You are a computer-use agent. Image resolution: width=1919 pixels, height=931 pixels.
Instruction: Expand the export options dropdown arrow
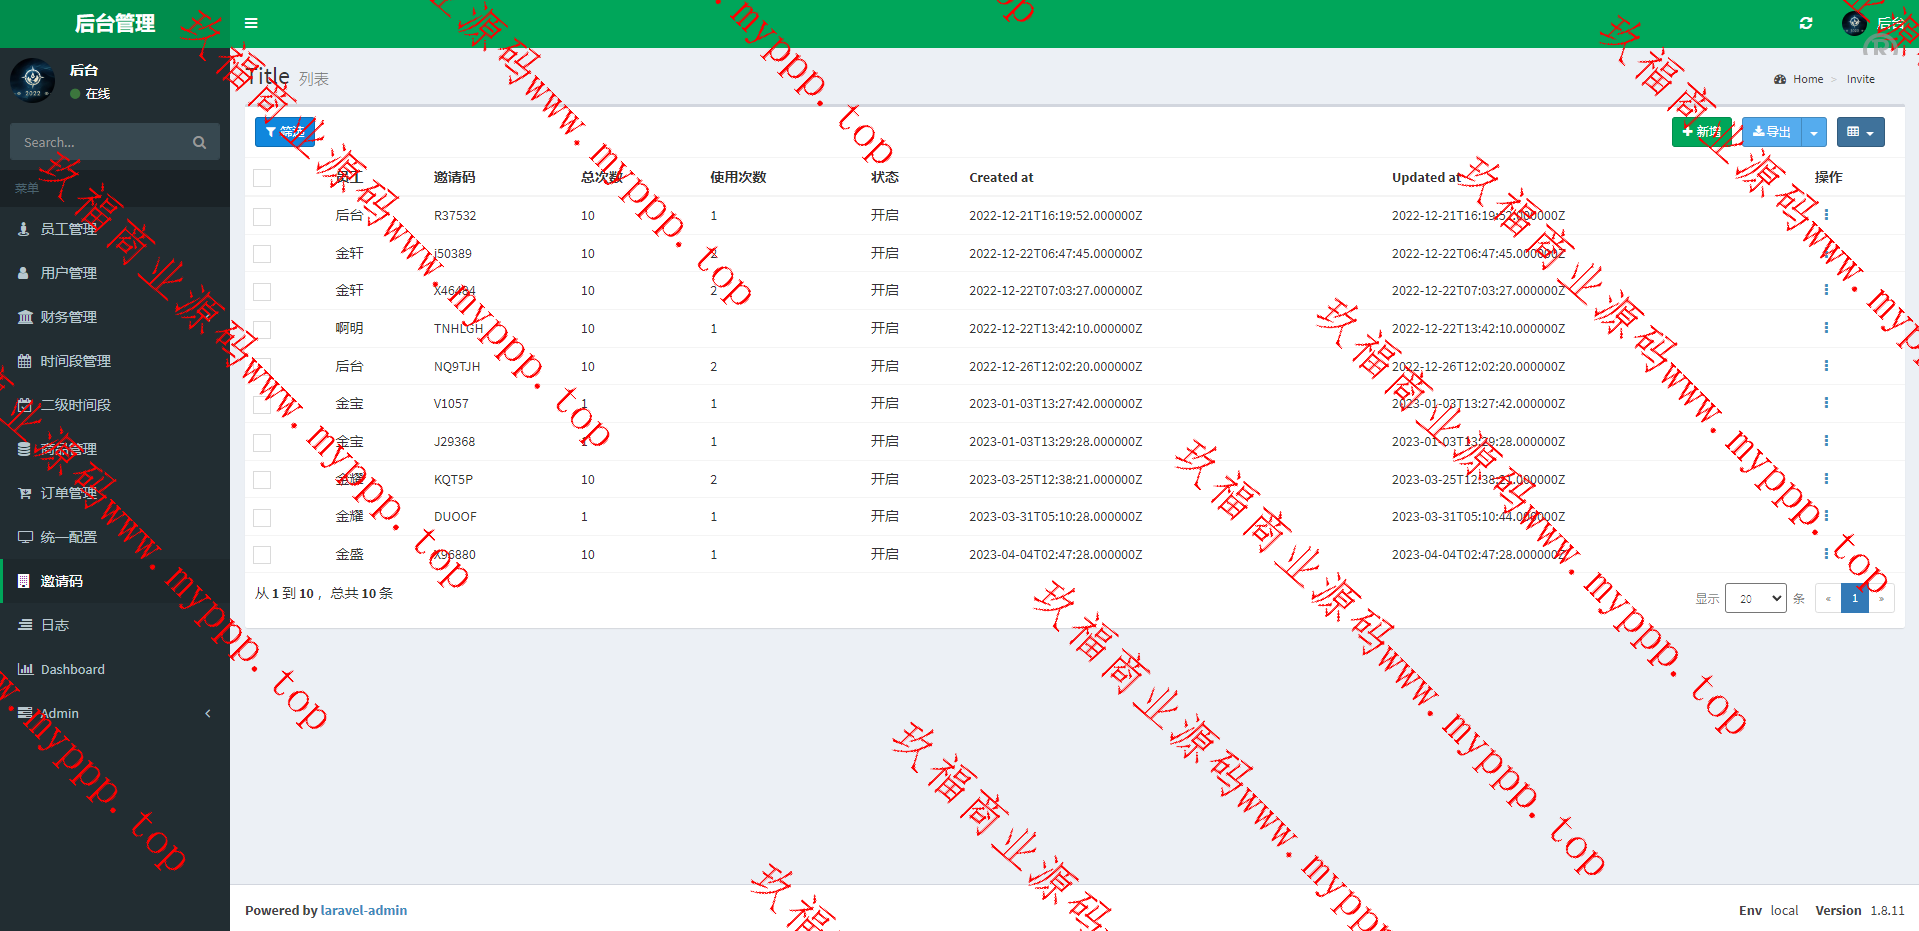(1814, 132)
